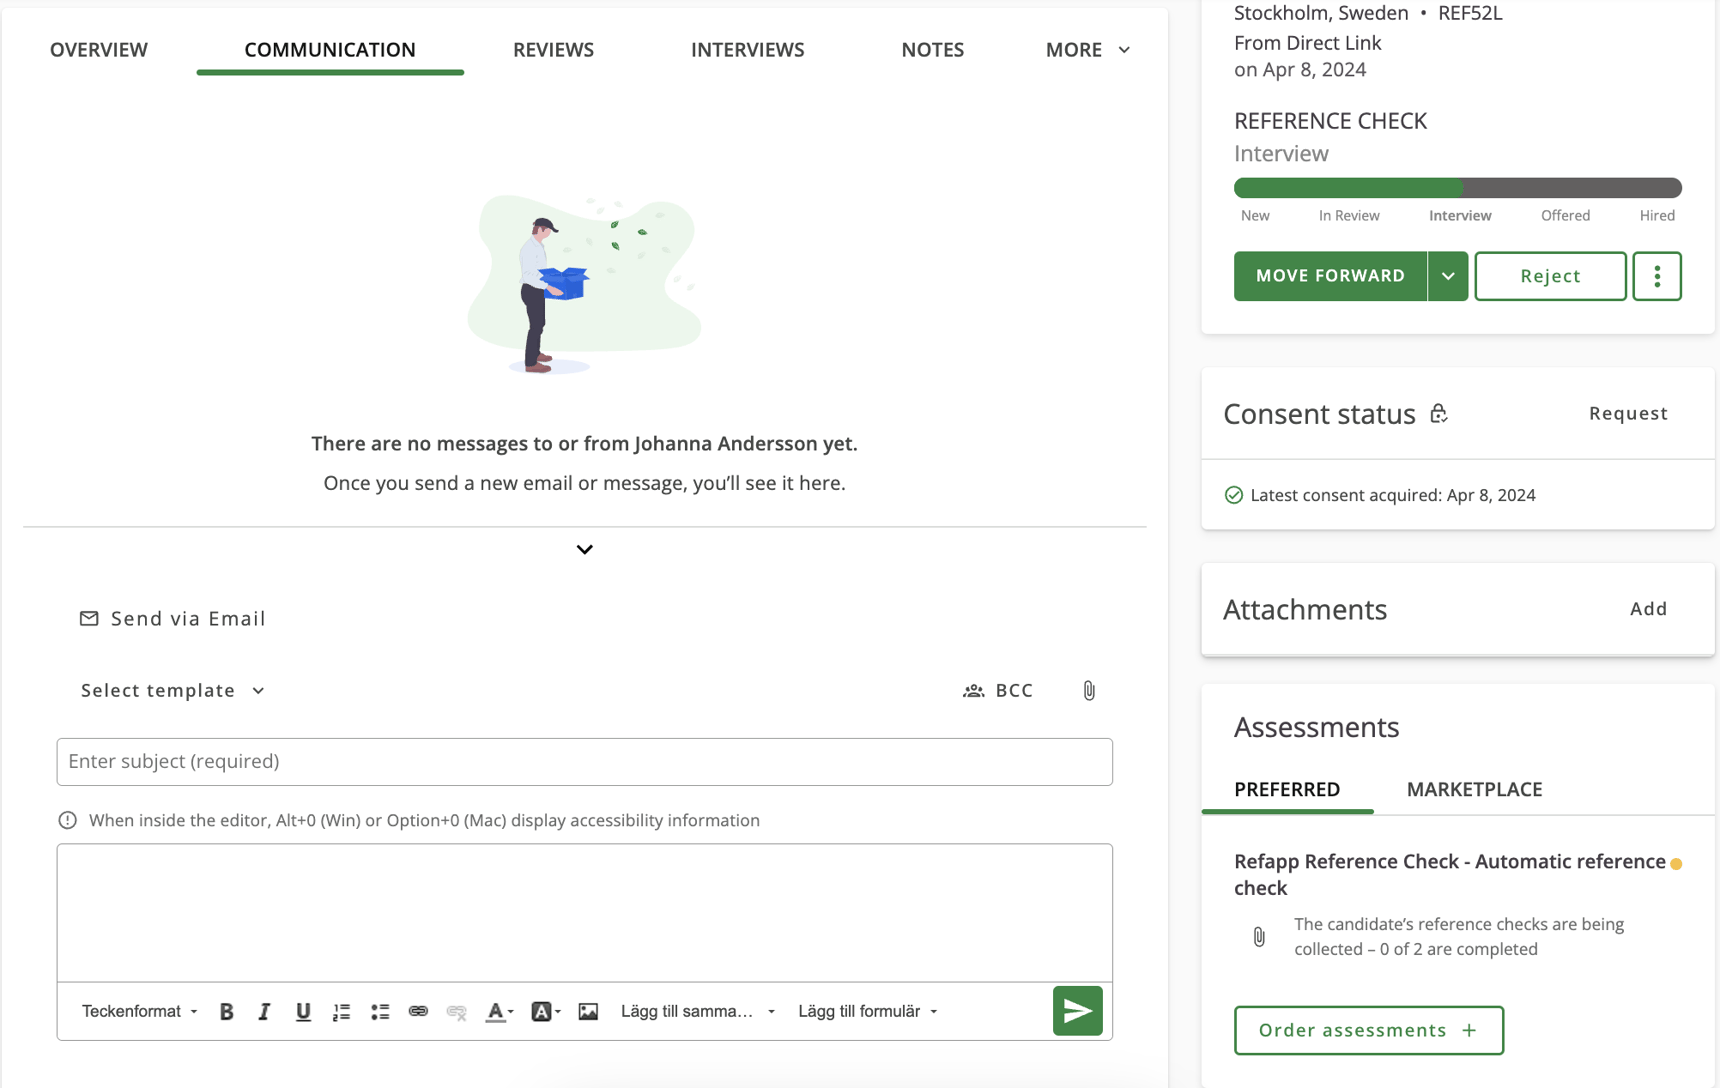Insert bulleted list in message editor
1720x1088 pixels.
[x=380, y=1011]
